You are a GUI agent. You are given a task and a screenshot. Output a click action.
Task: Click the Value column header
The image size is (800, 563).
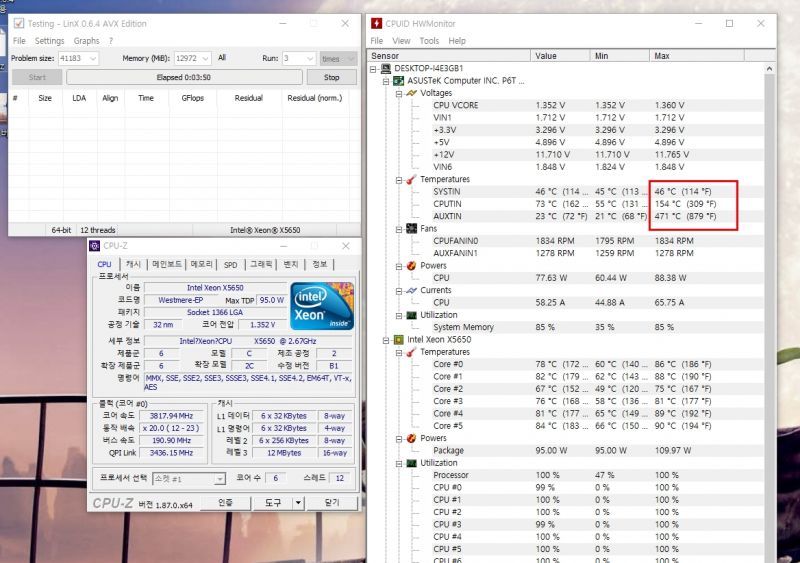point(560,56)
